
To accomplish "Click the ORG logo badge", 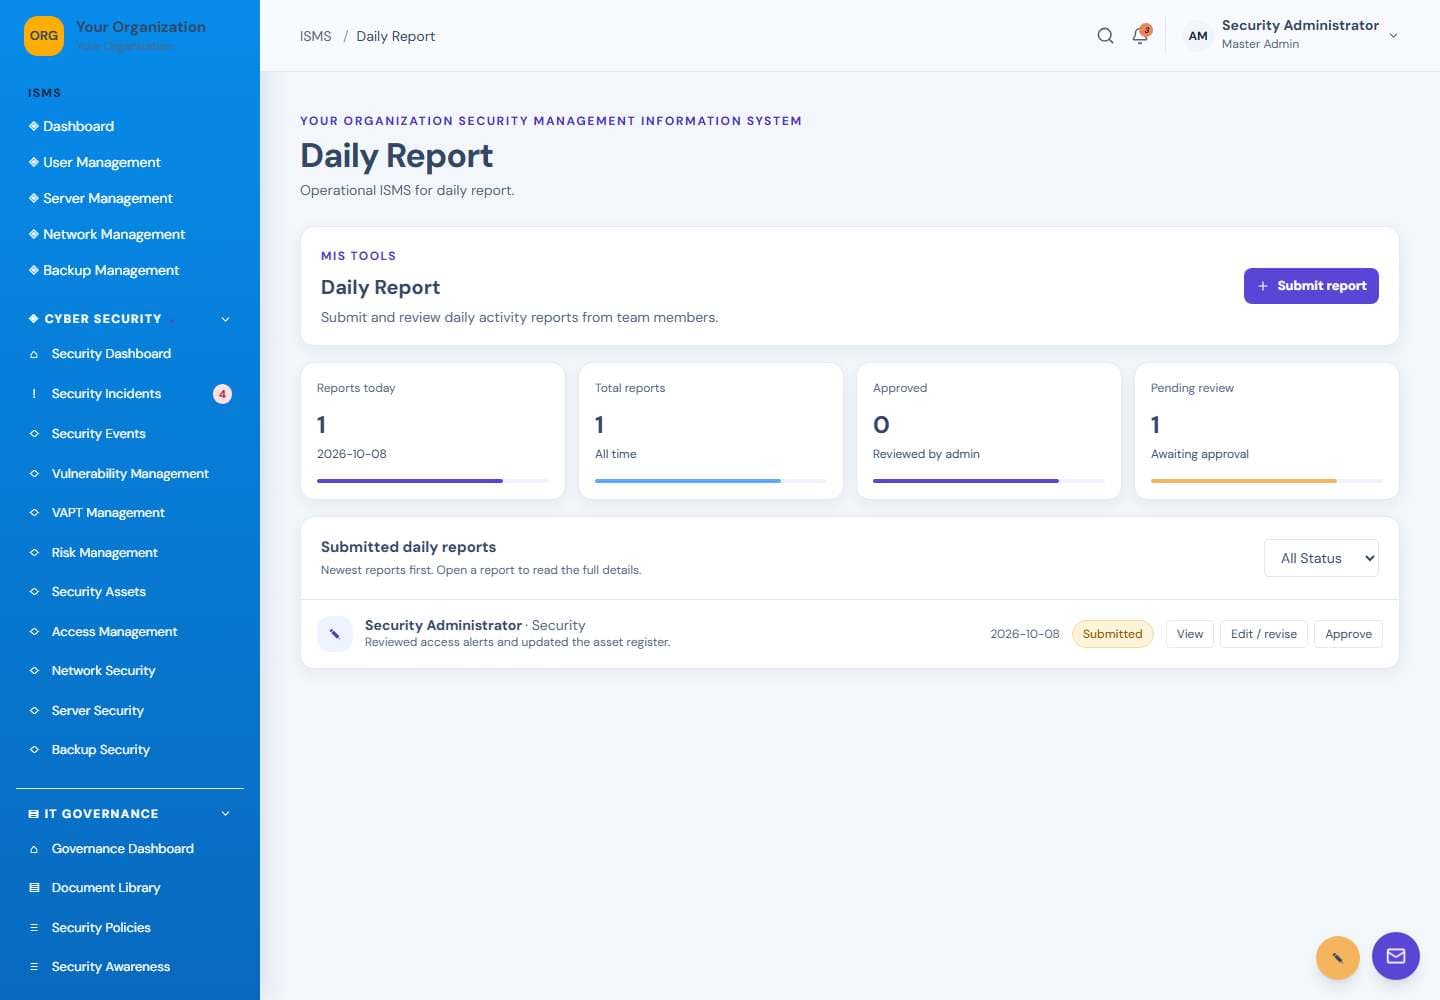I will [44, 36].
